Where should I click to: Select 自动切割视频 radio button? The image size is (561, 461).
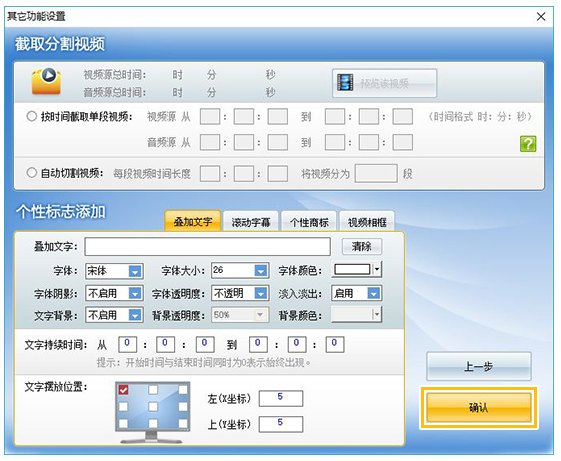point(31,173)
